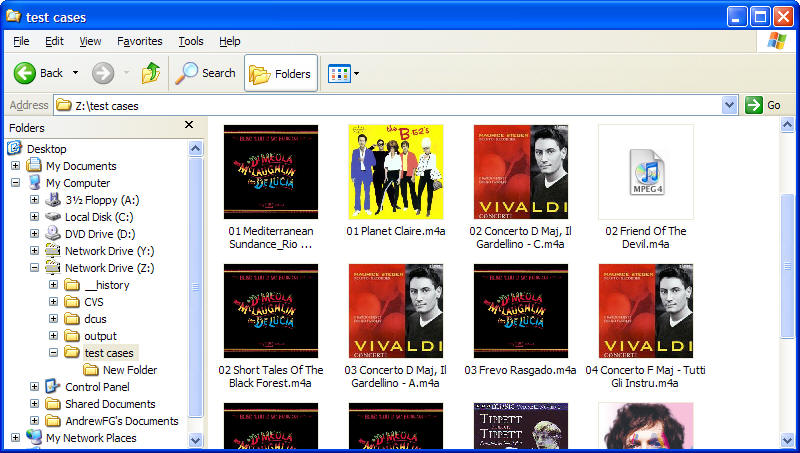Click the Go button
This screenshot has width=800, height=453.
pos(763,106)
